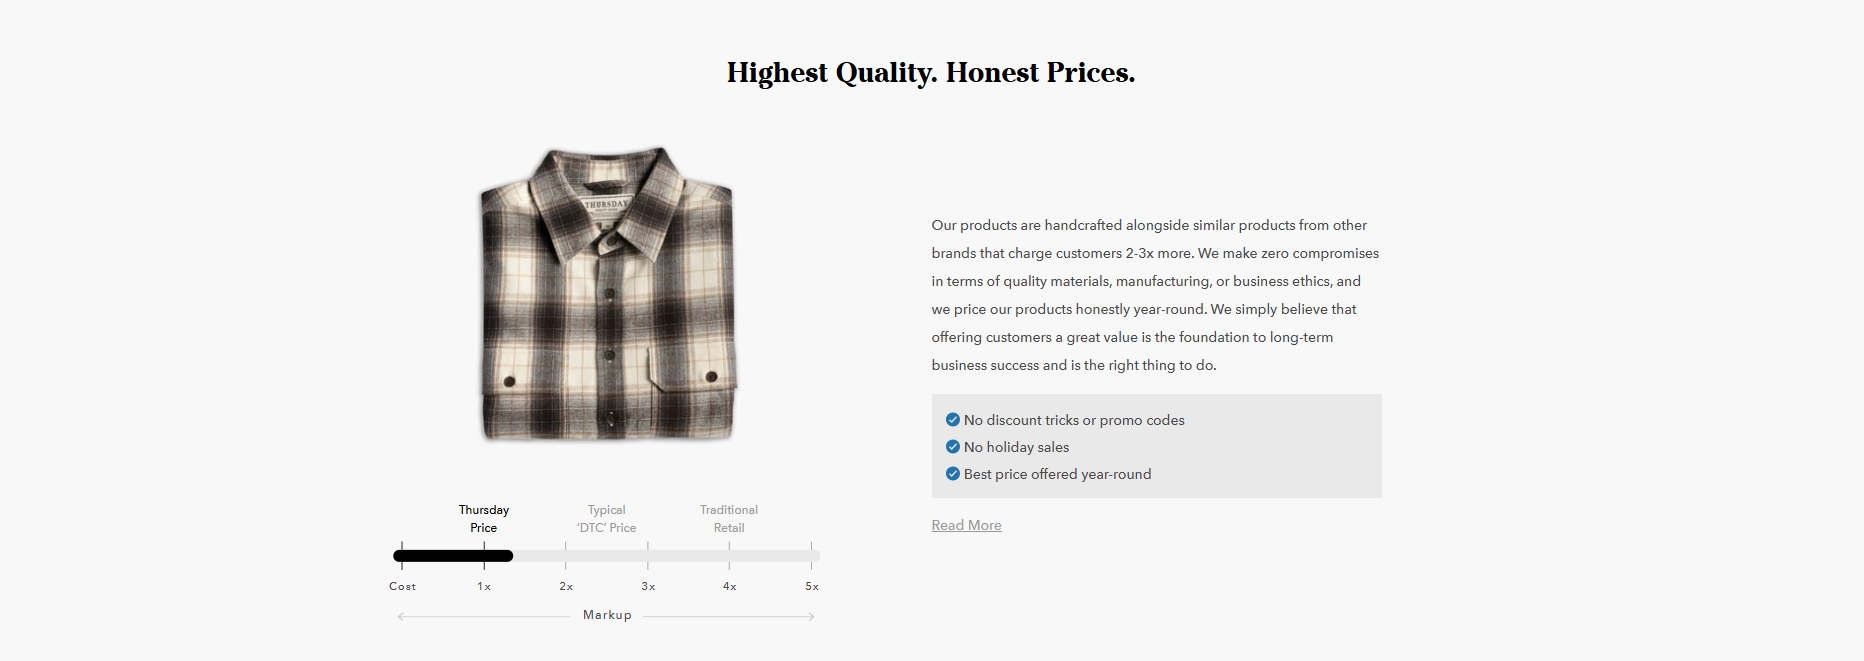This screenshot has height=661, width=1864.
Task: Select the Traditional Retail label
Action: click(729, 519)
